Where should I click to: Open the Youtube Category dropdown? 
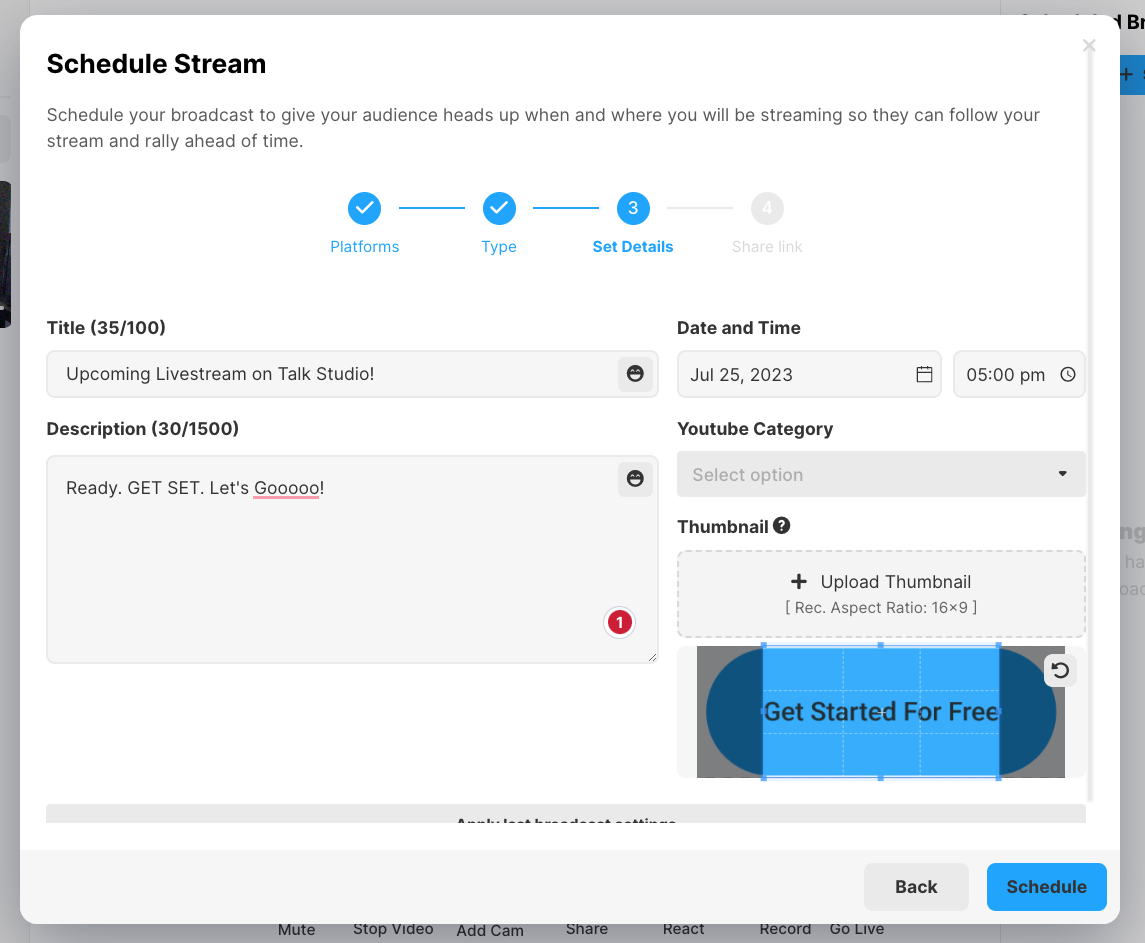(881, 474)
